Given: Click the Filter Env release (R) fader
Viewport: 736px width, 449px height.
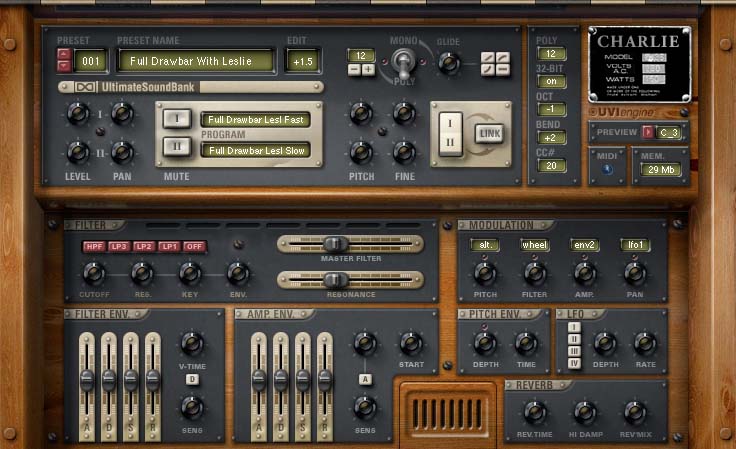Looking at the screenshot, I should point(153,380).
